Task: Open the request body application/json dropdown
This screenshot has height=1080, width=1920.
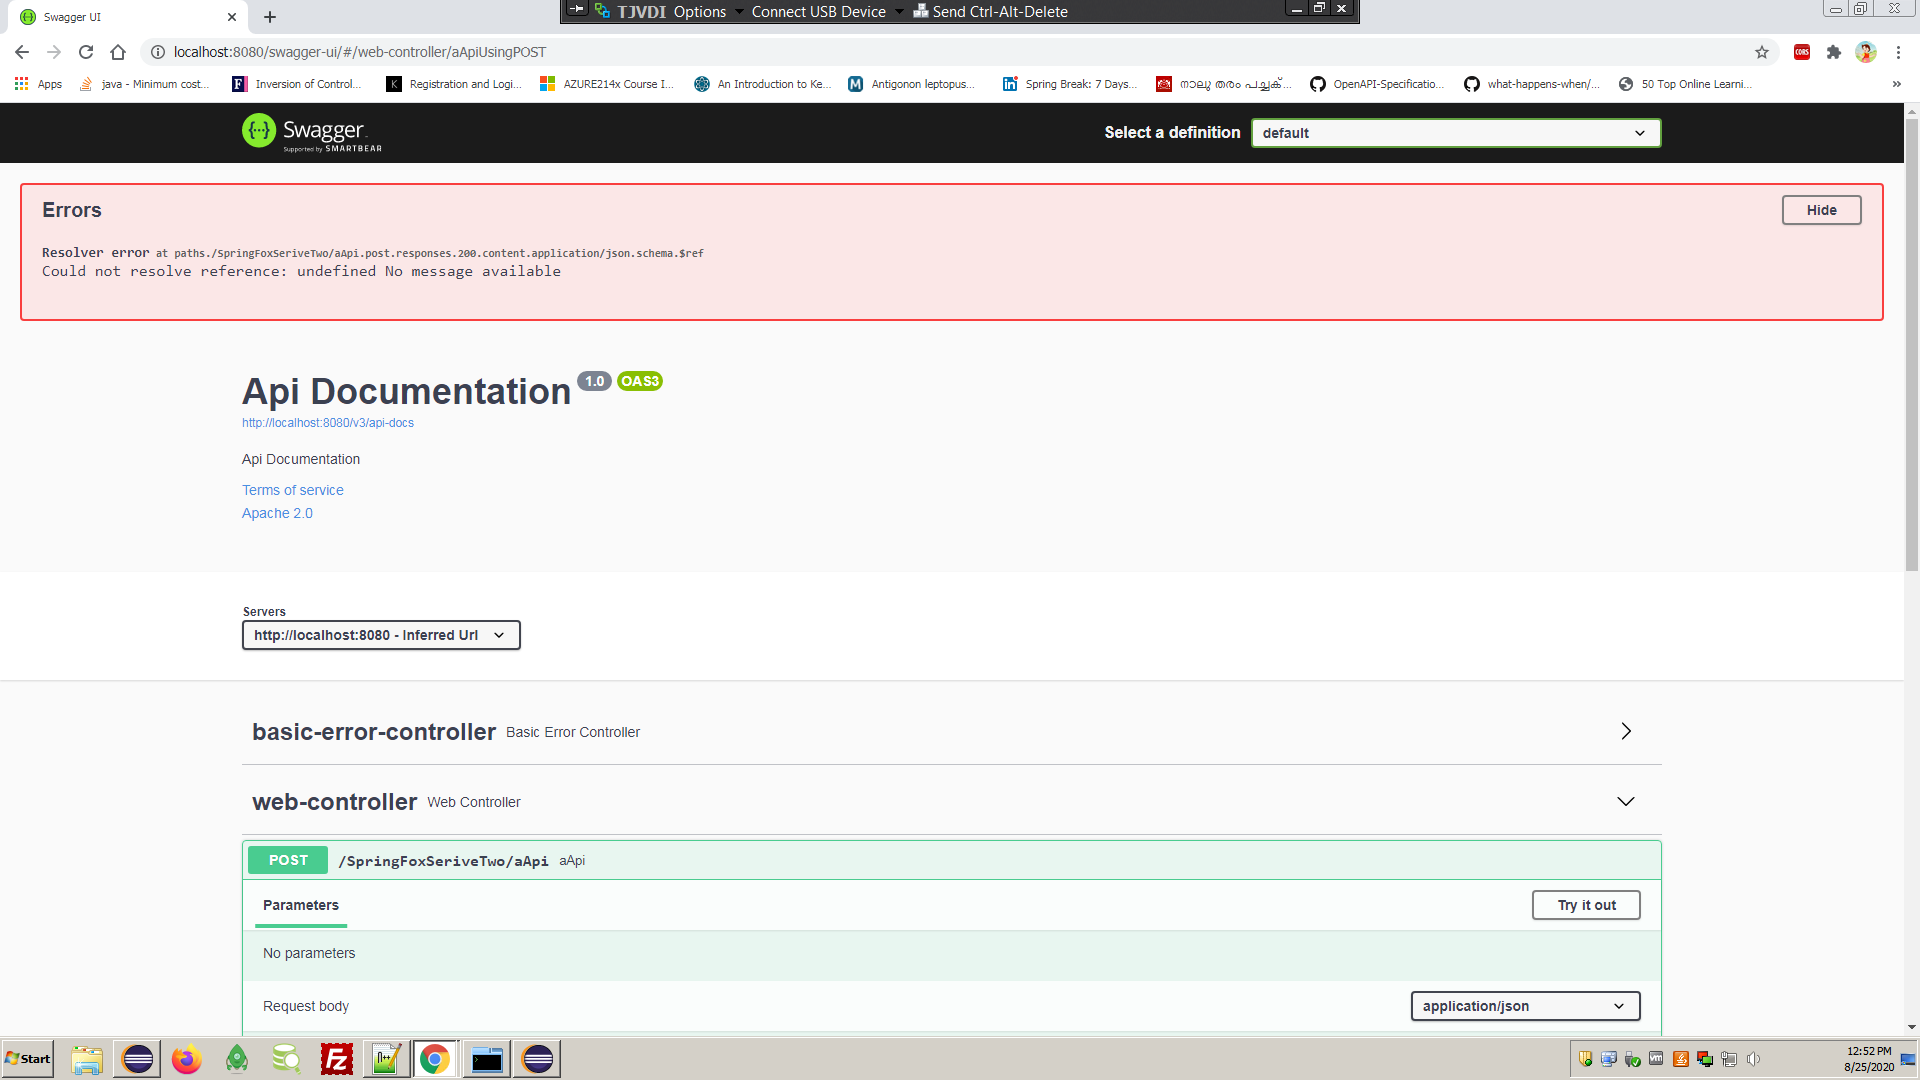Action: (1525, 1006)
